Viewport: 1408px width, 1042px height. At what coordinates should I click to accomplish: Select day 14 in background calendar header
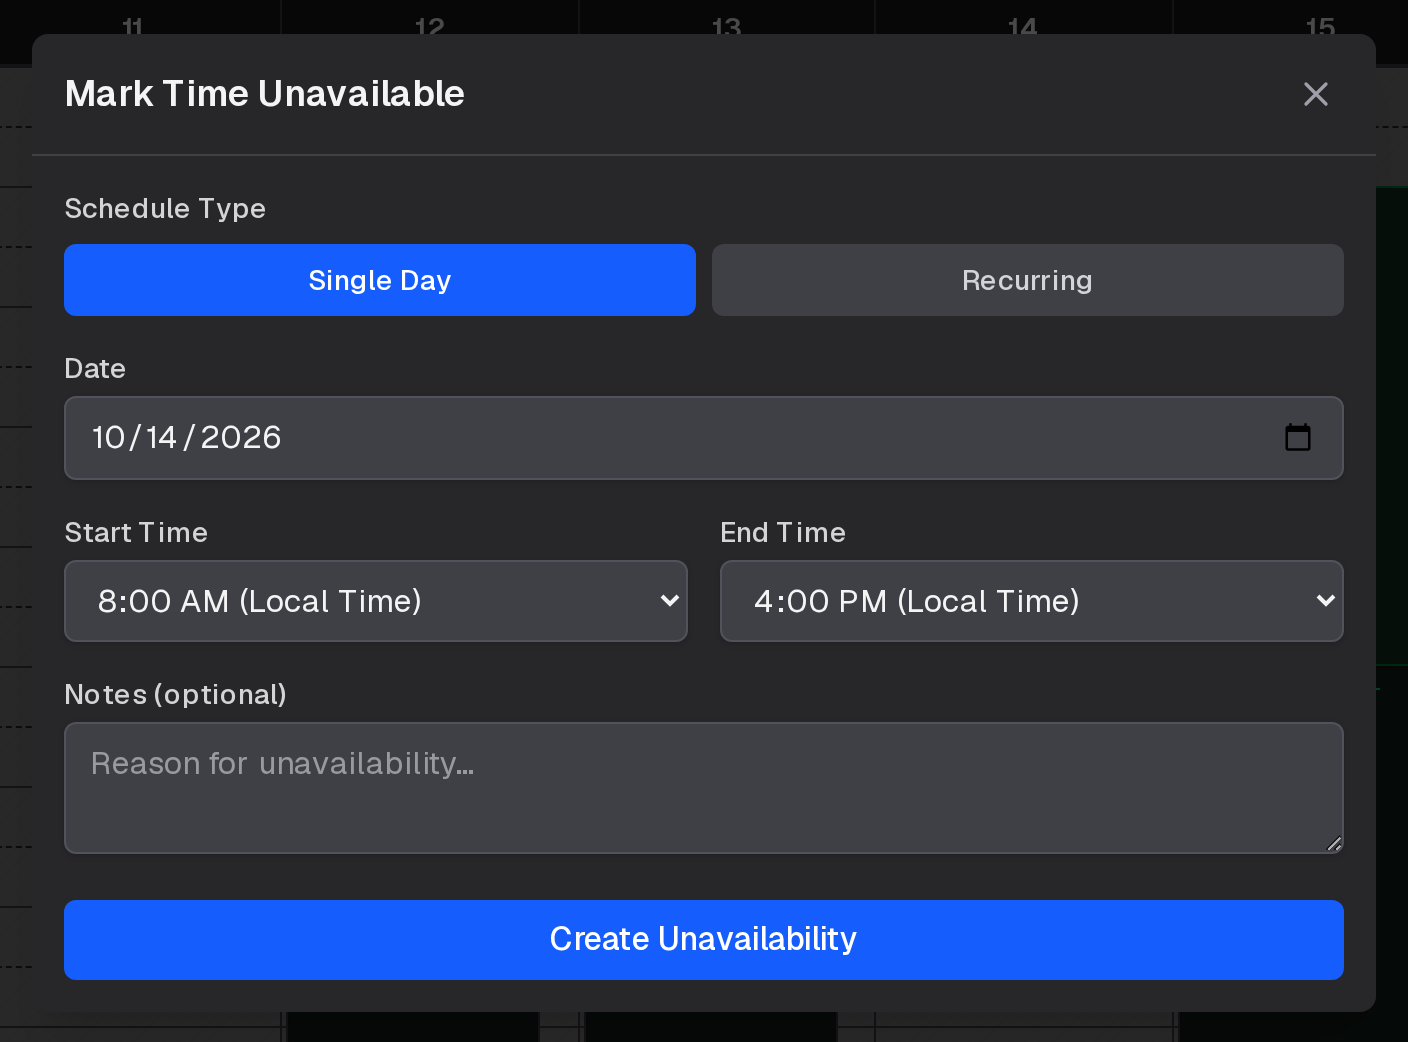(1023, 26)
